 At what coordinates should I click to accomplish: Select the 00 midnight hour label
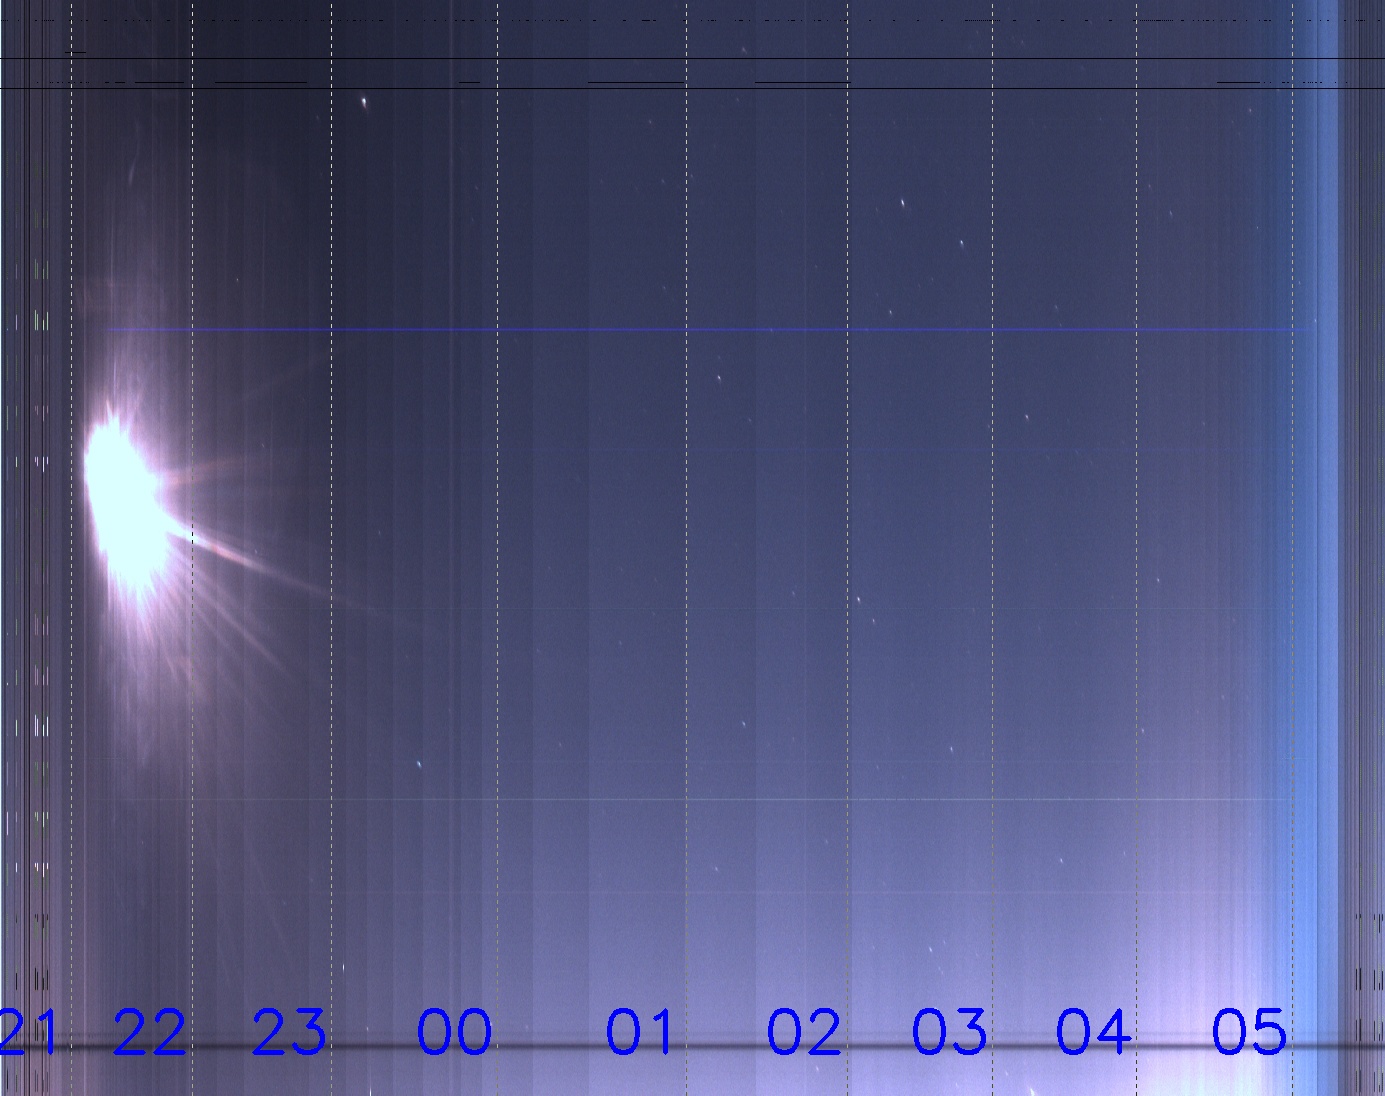tap(454, 1032)
